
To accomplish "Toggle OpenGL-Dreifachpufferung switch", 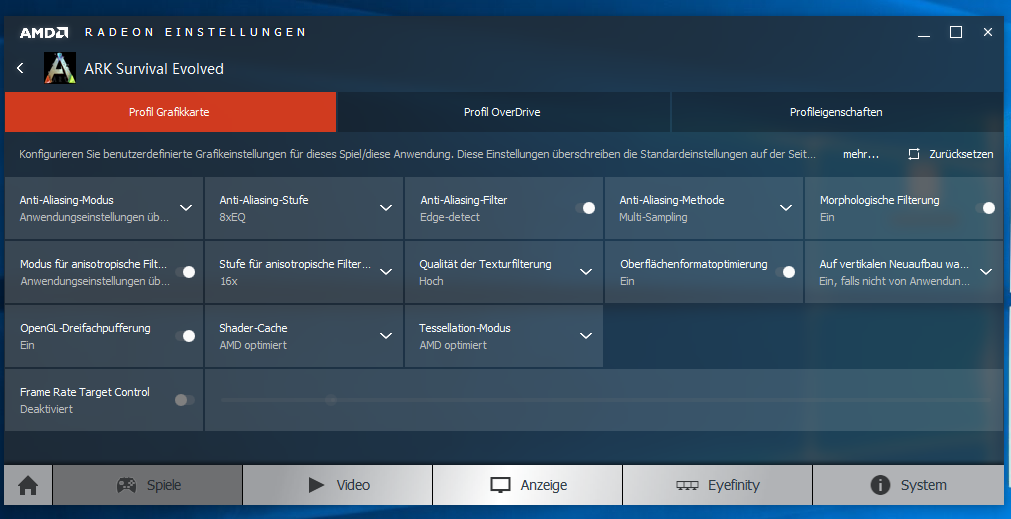I will pos(185,336).
